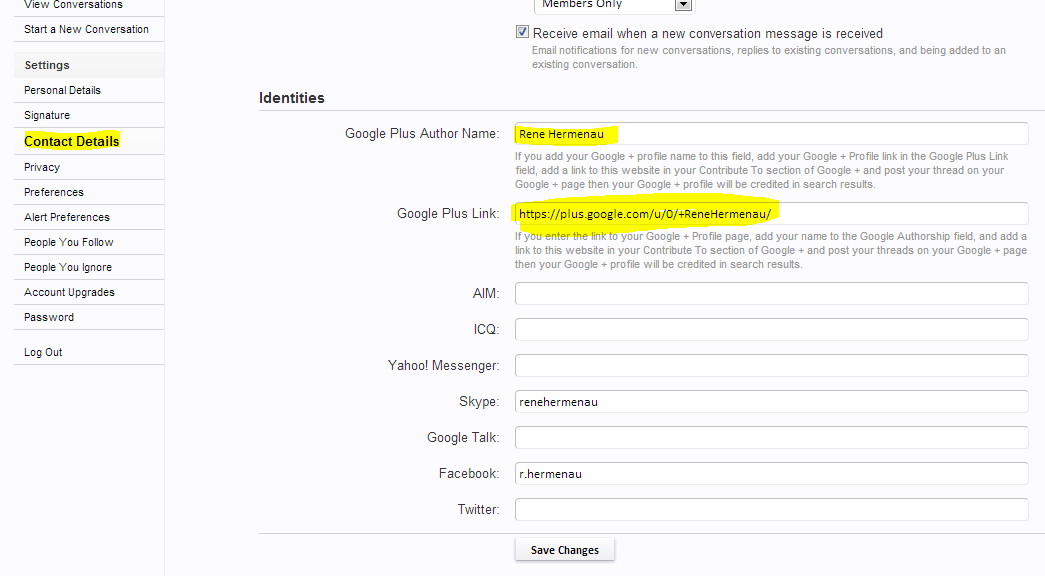Click the Twitter input field
The image size is (1045, 576).
771,509
